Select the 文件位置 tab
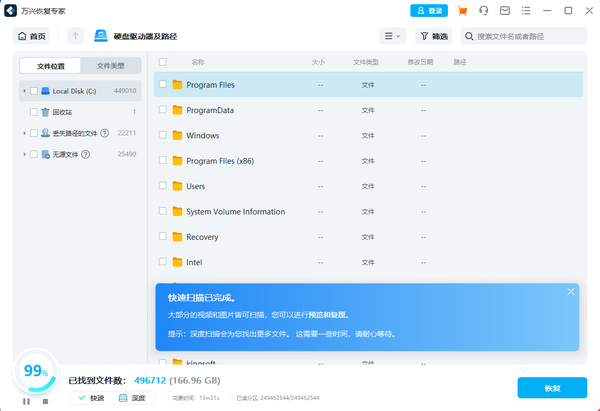This screenshot has height=411, width=600. pos(51,65)
